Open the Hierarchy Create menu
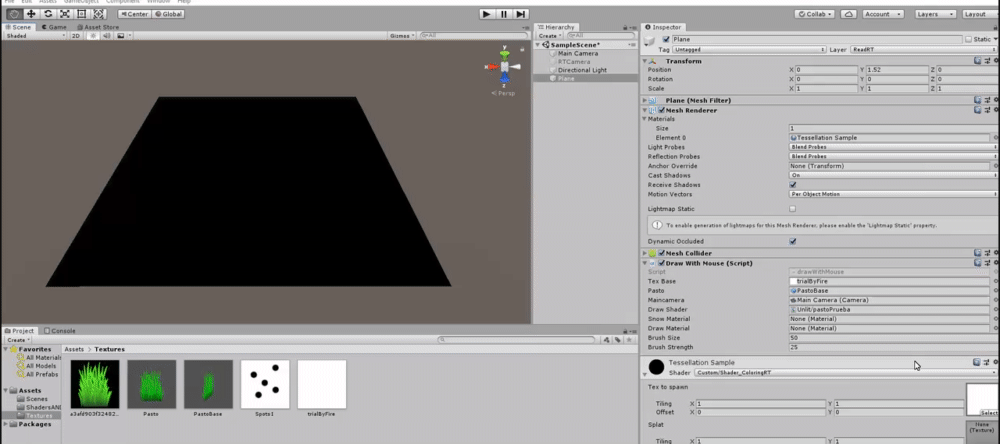 point(550,36)
